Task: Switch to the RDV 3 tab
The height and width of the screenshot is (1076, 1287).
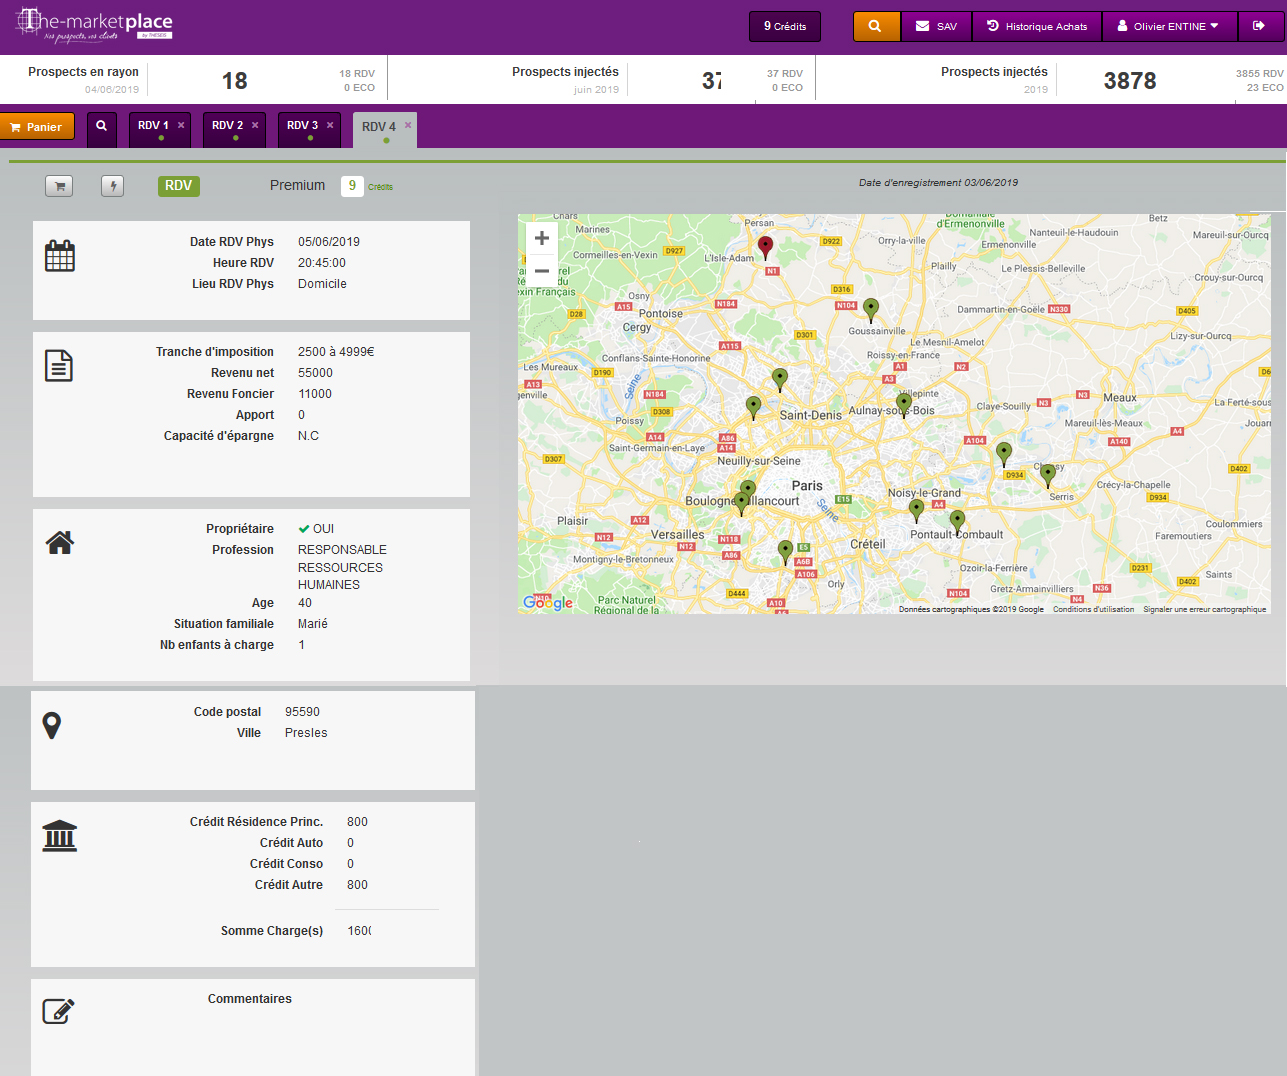Action: pyautogui.click(x=302, y=126)
